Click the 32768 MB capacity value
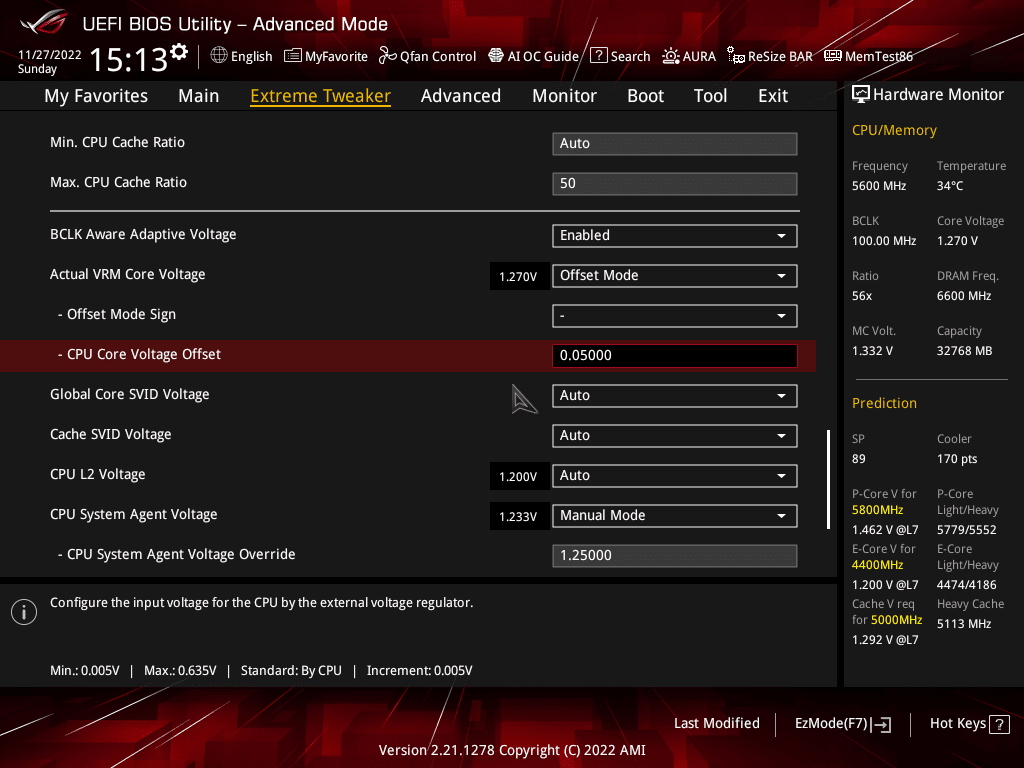 coord(965,351)
